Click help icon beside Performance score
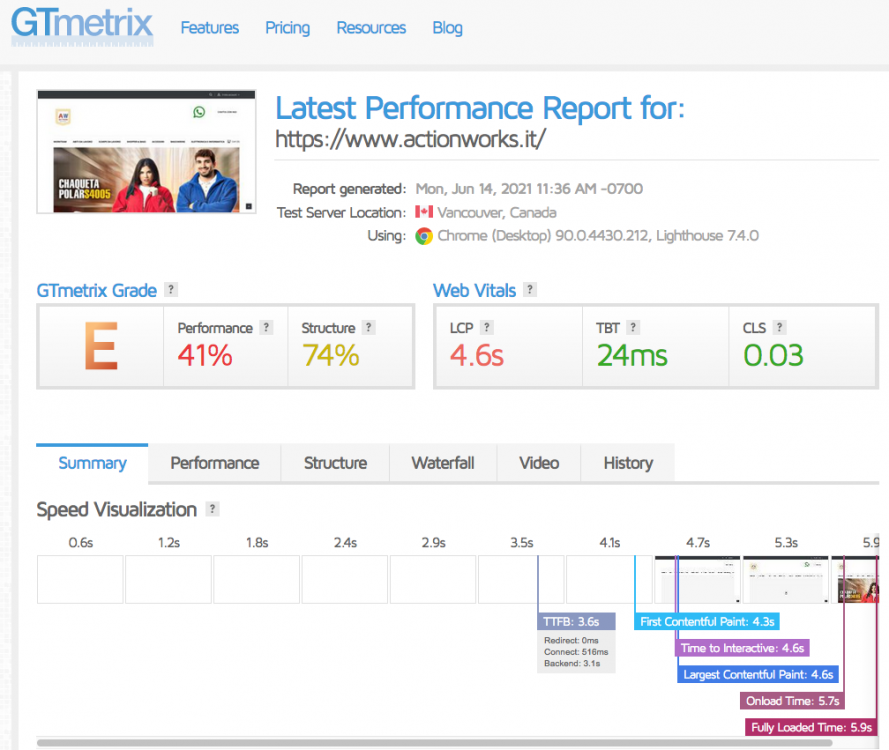Screen dimensions: 889x750 (x=266, y=327)
